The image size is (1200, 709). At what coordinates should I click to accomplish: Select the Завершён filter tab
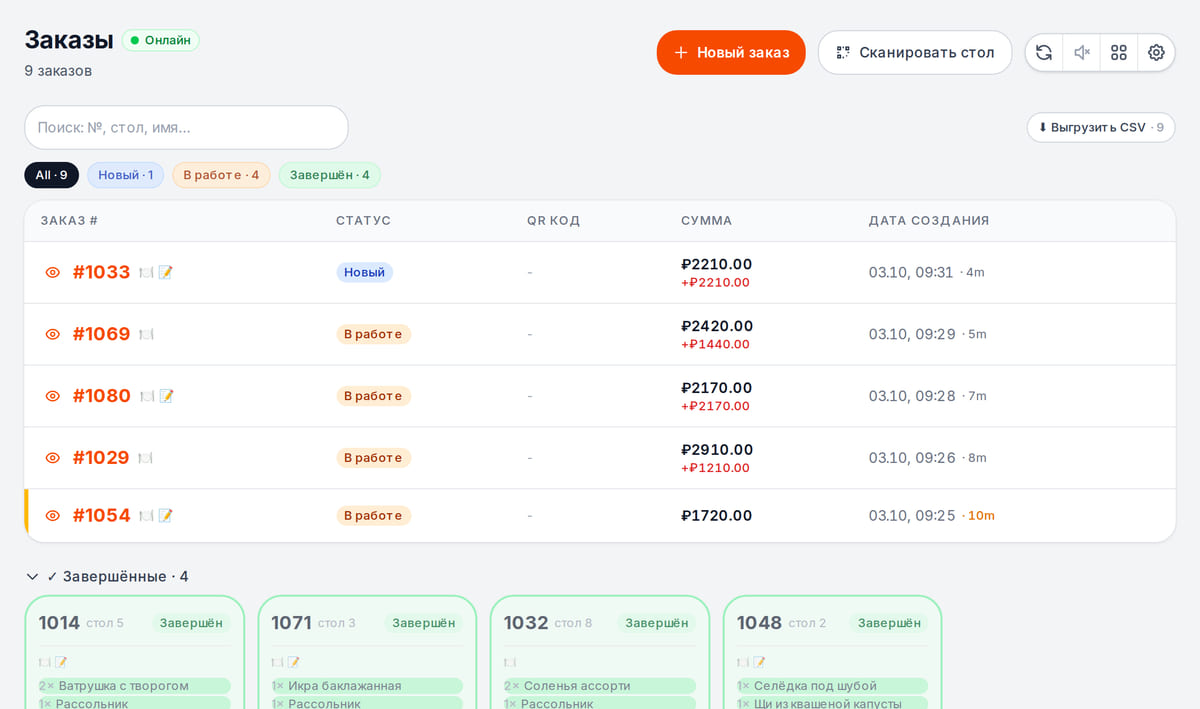[330, 175]
